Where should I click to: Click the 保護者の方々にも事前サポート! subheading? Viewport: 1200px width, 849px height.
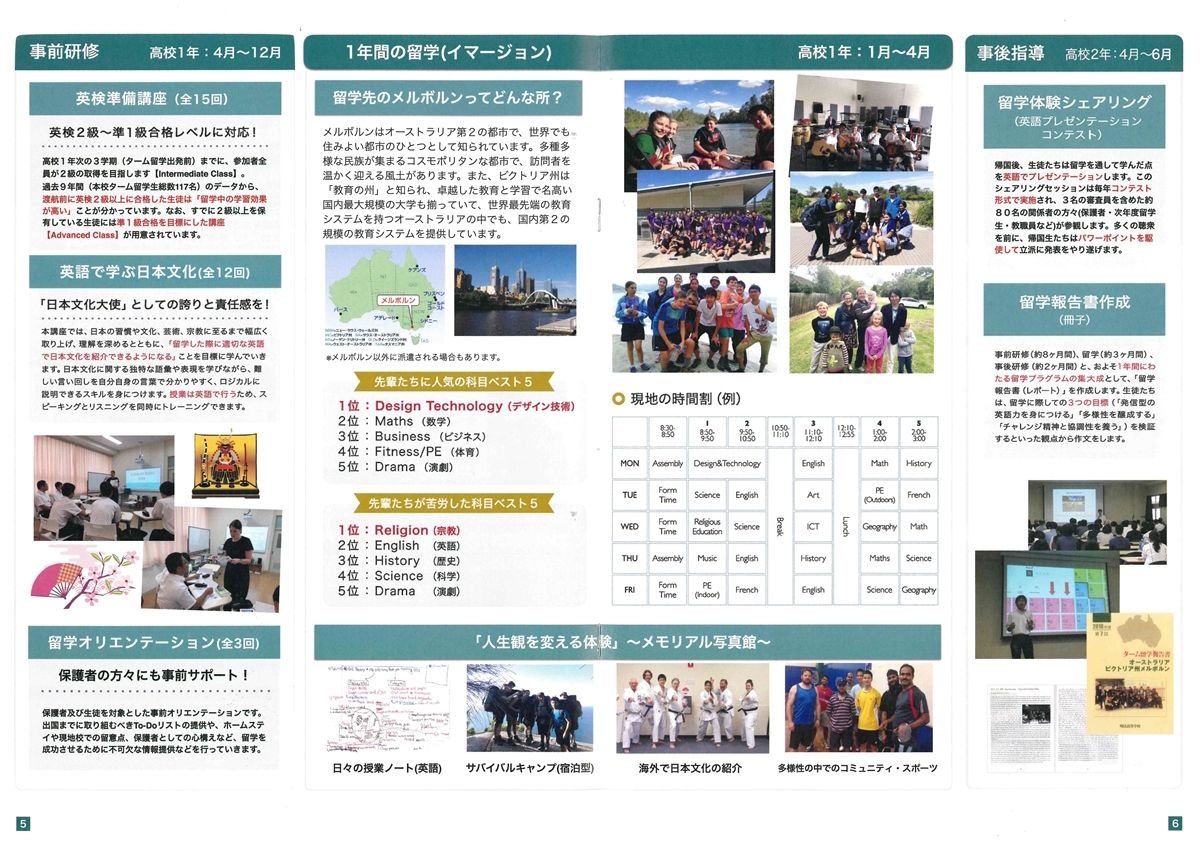pyautogui.click(x=154, y=674)
